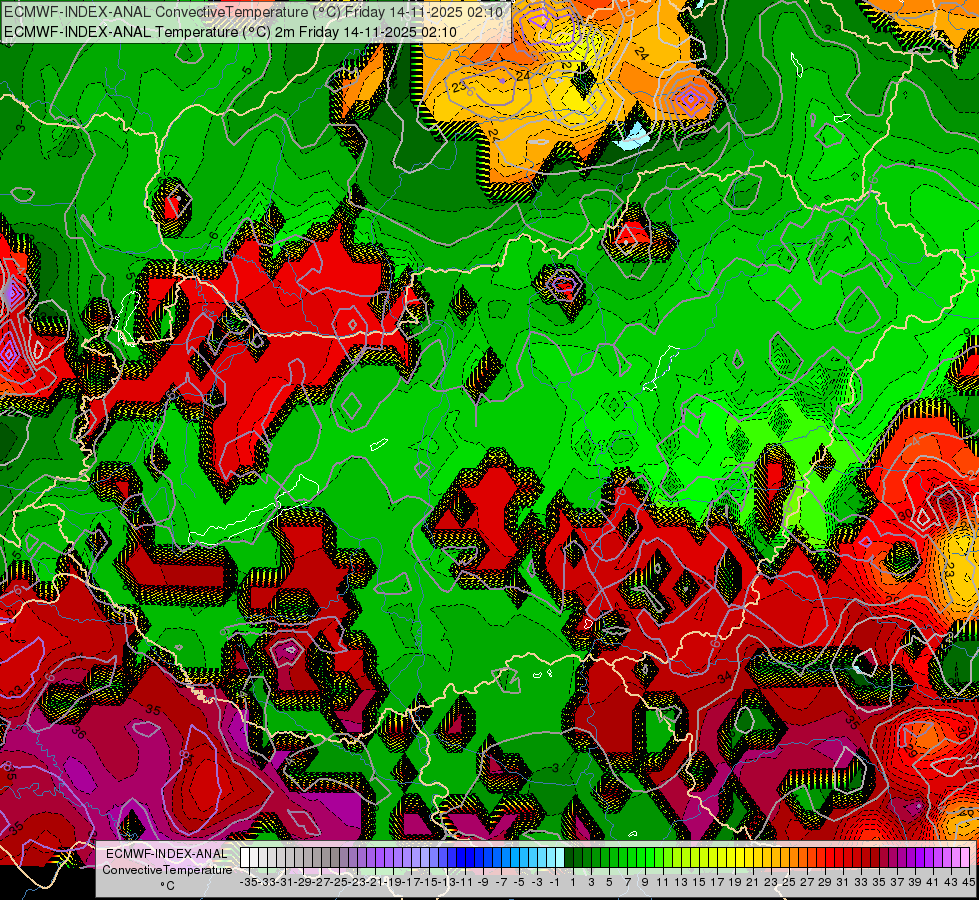The image size is (979, 900).
Task: Click the legend value 25
Action: [789, 882]
